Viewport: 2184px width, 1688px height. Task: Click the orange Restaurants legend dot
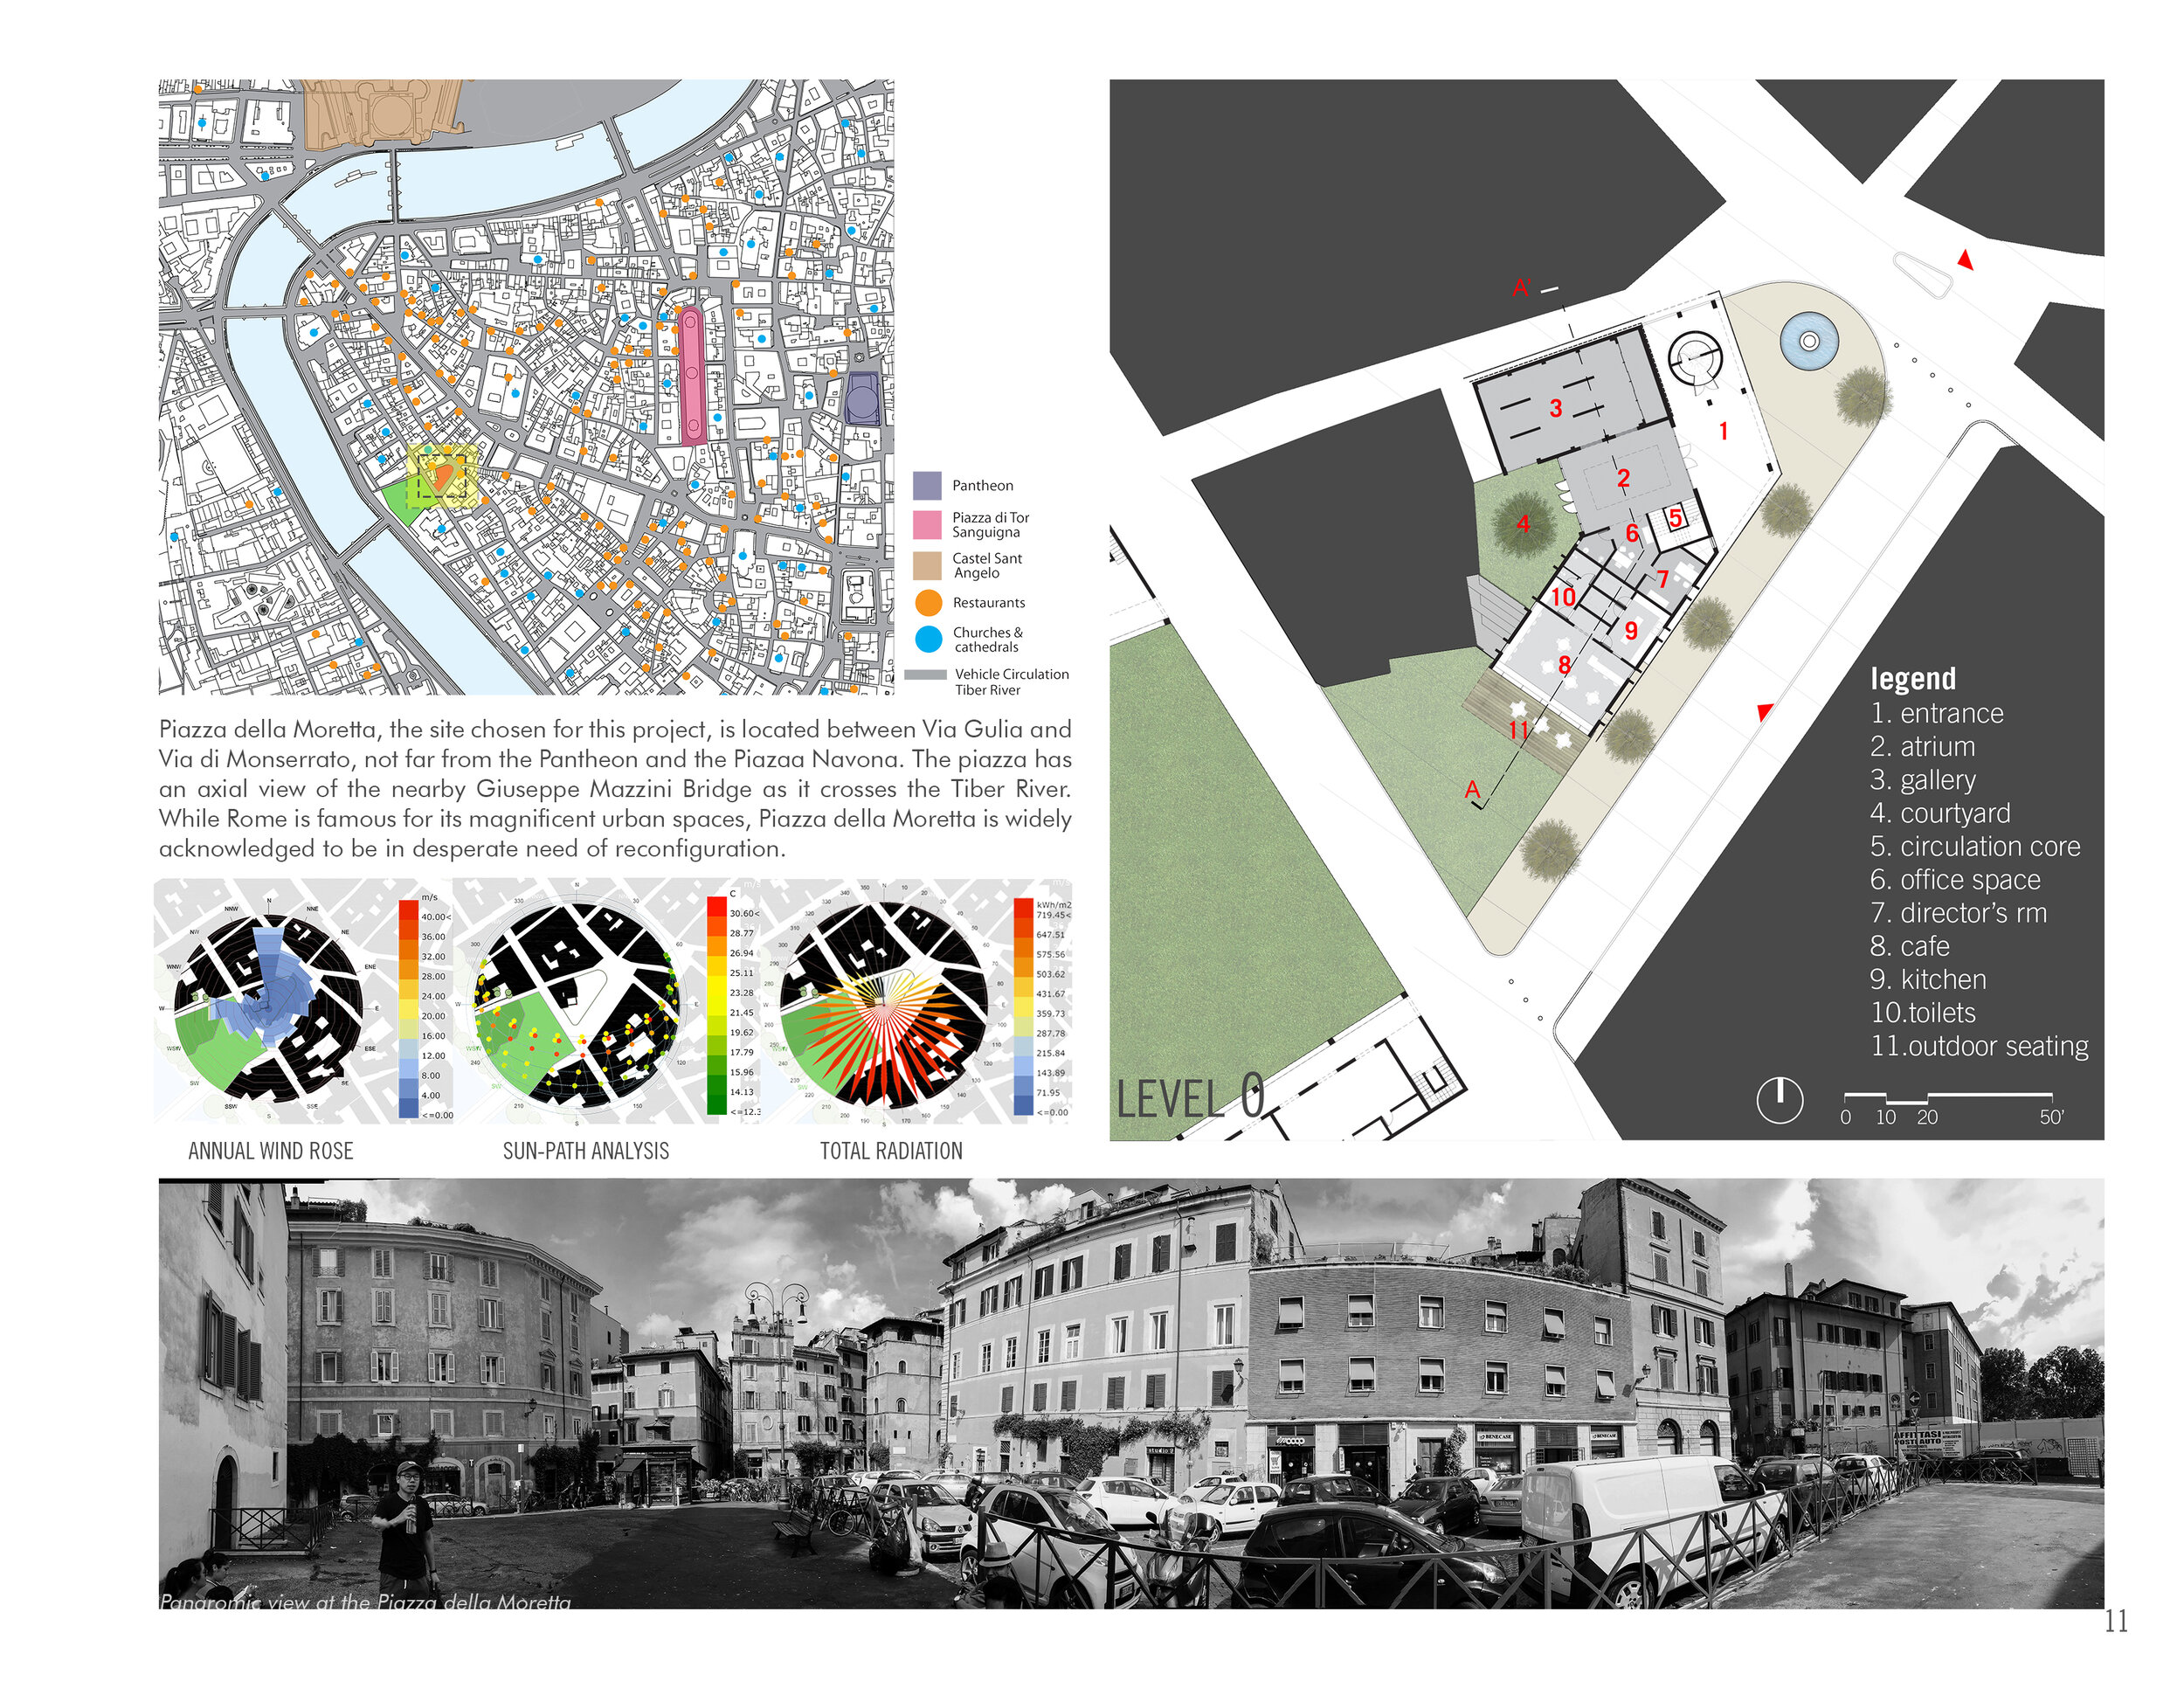coord(929,603)
